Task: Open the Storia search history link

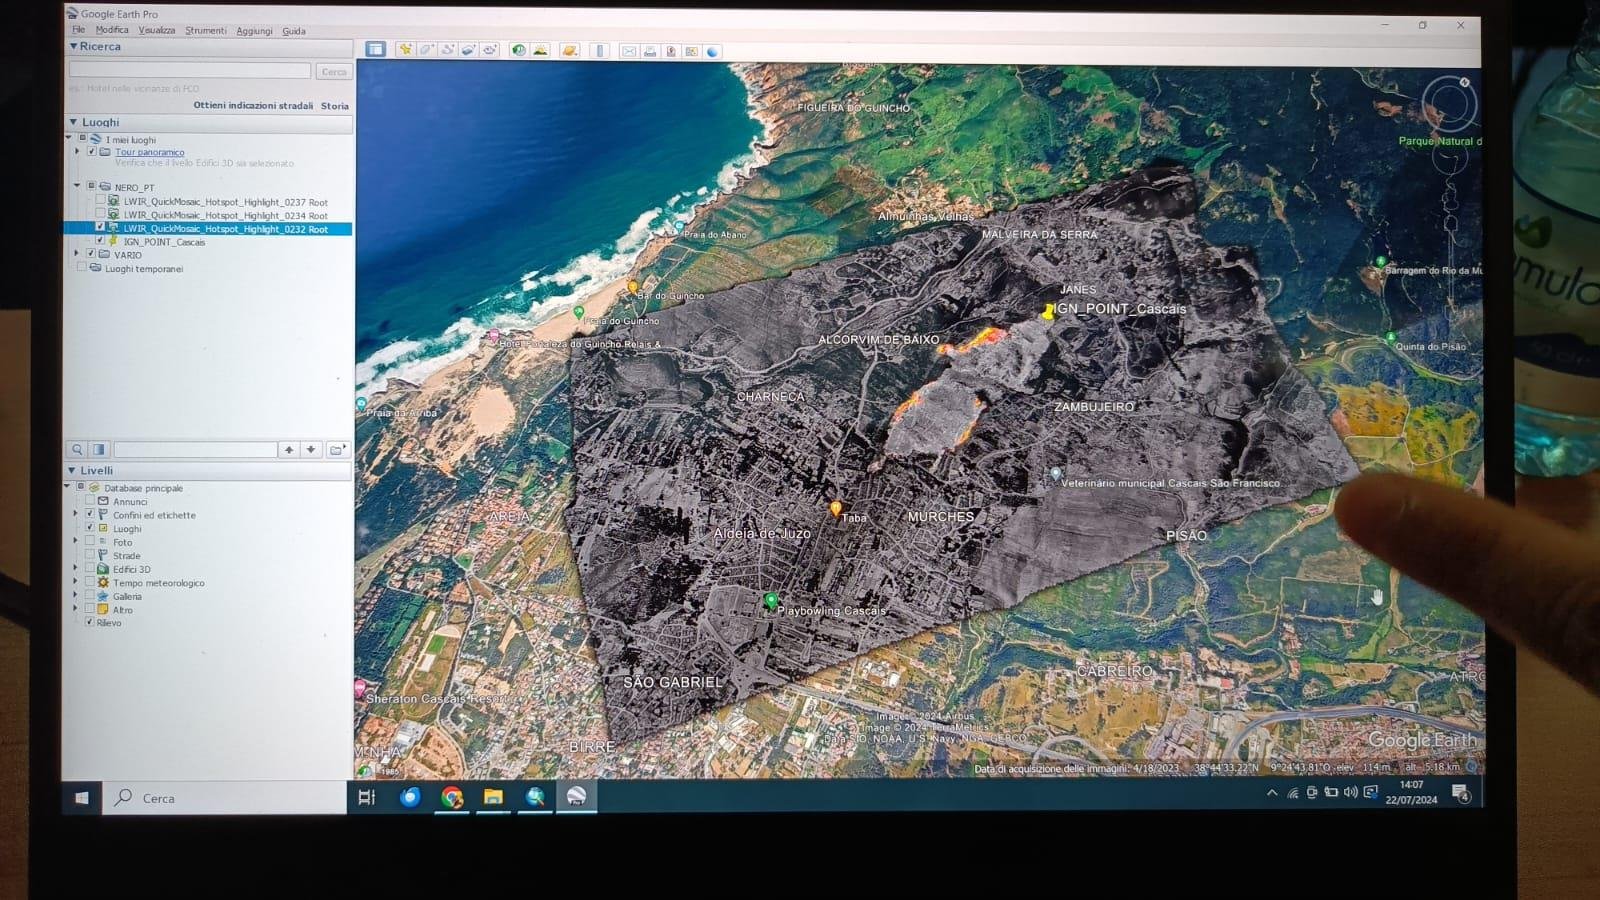Action: 335,105
